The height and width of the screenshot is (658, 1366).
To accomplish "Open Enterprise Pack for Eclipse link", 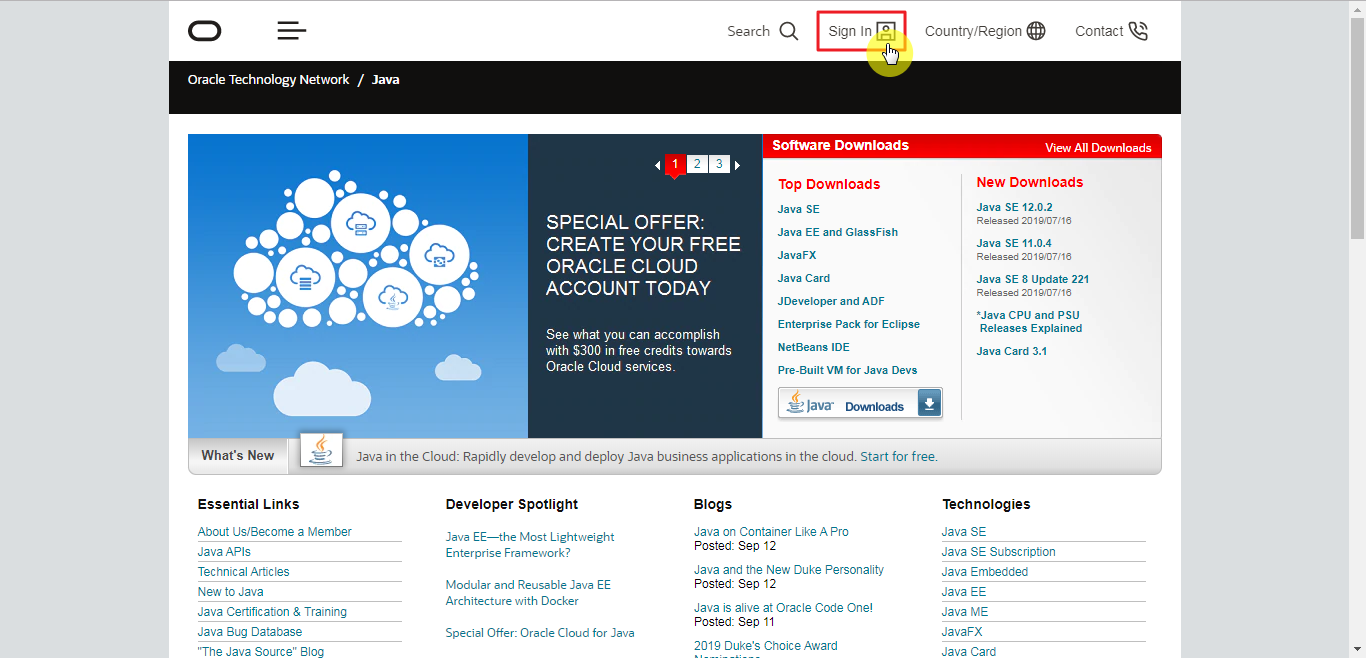I will tap(849, 324).
